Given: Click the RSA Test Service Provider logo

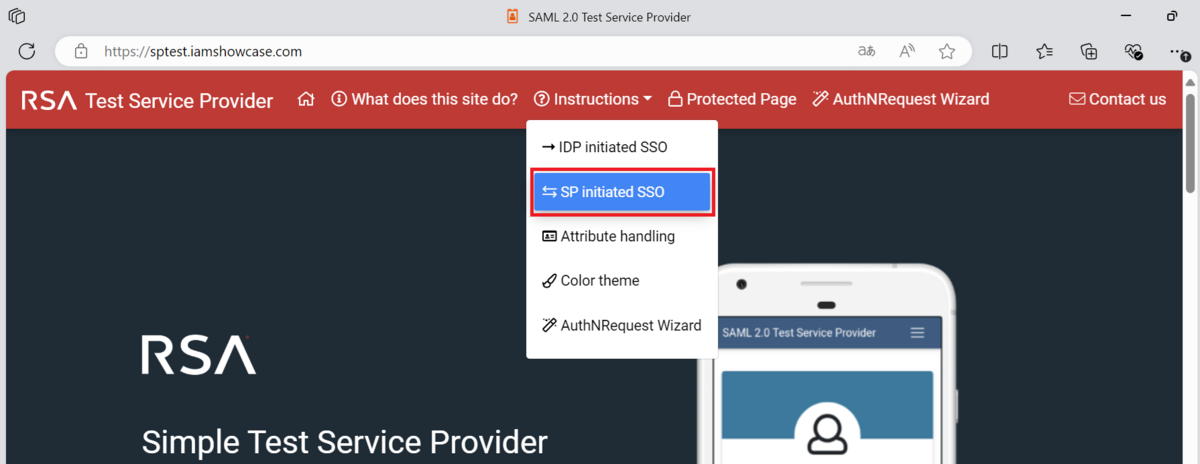Looking at the screenshot, I should (147, 100).
